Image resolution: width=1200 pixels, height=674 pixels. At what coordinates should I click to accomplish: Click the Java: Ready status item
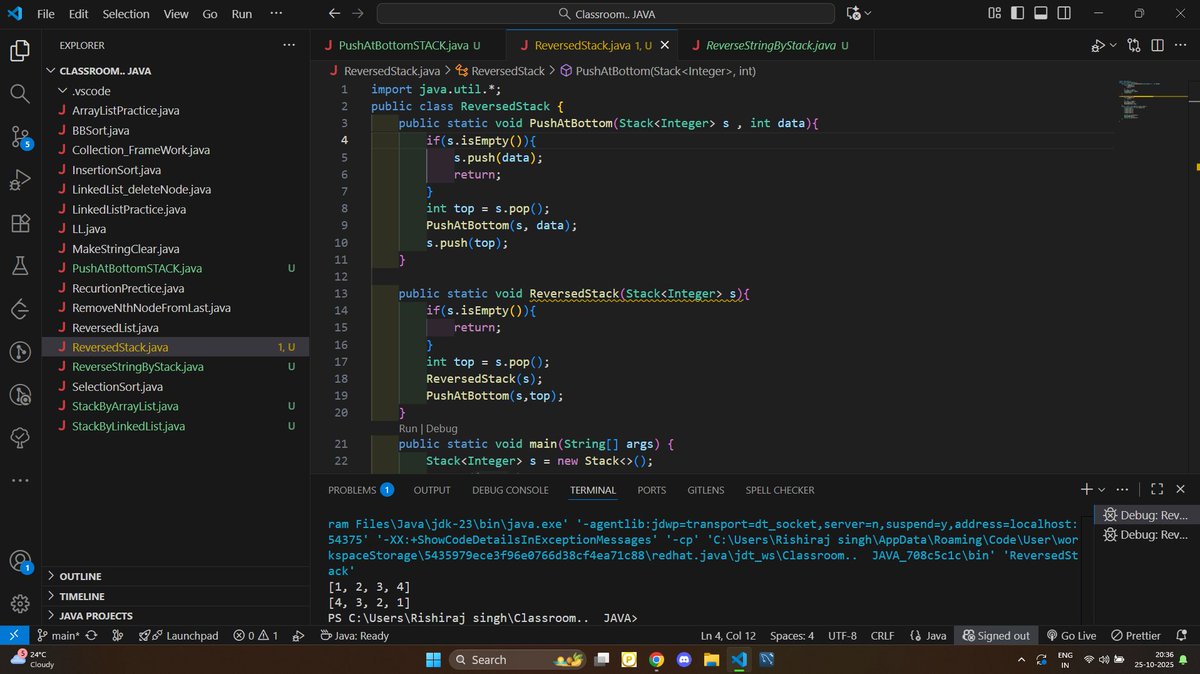click(x=354, y=635)
